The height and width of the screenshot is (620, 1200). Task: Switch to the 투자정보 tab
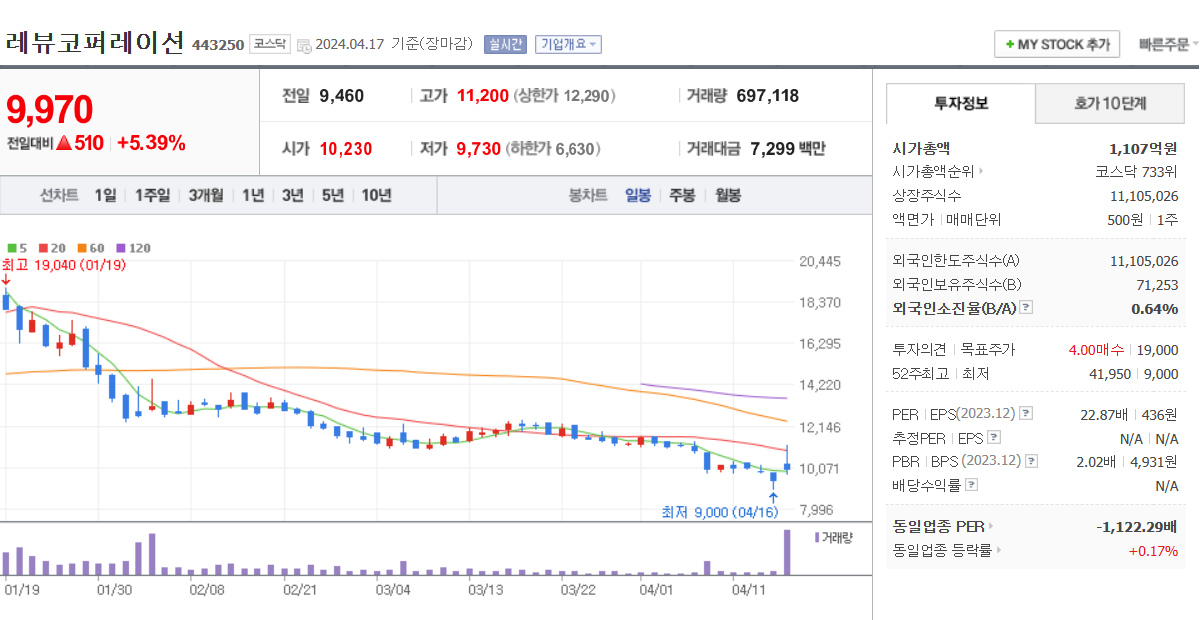(960, 102)
